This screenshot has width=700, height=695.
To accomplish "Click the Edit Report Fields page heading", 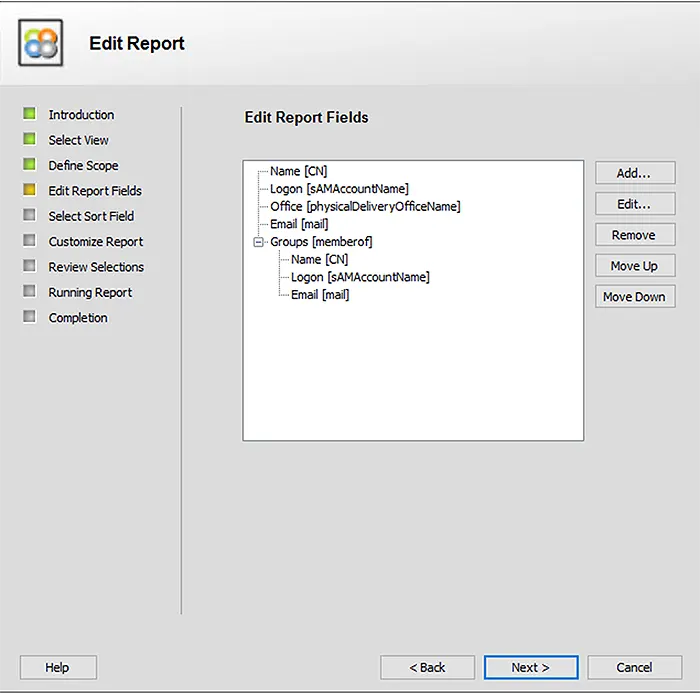I will 306,117.
